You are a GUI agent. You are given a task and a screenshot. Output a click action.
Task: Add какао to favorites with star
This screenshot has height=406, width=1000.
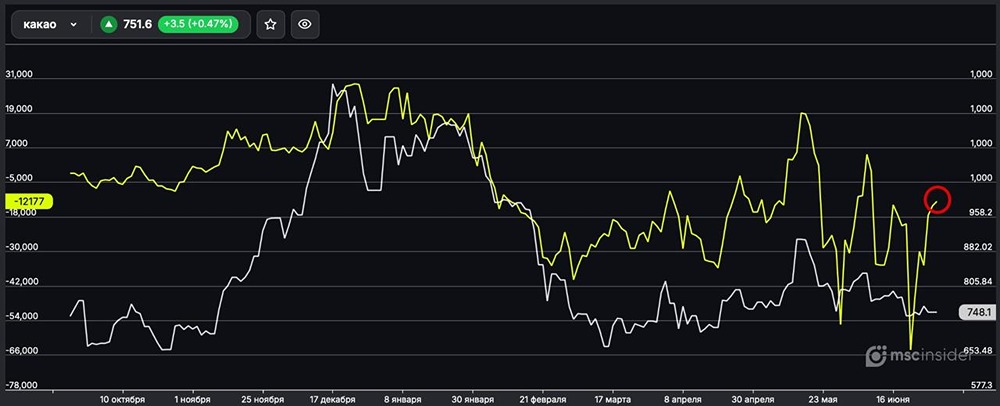tap(269, 26)
